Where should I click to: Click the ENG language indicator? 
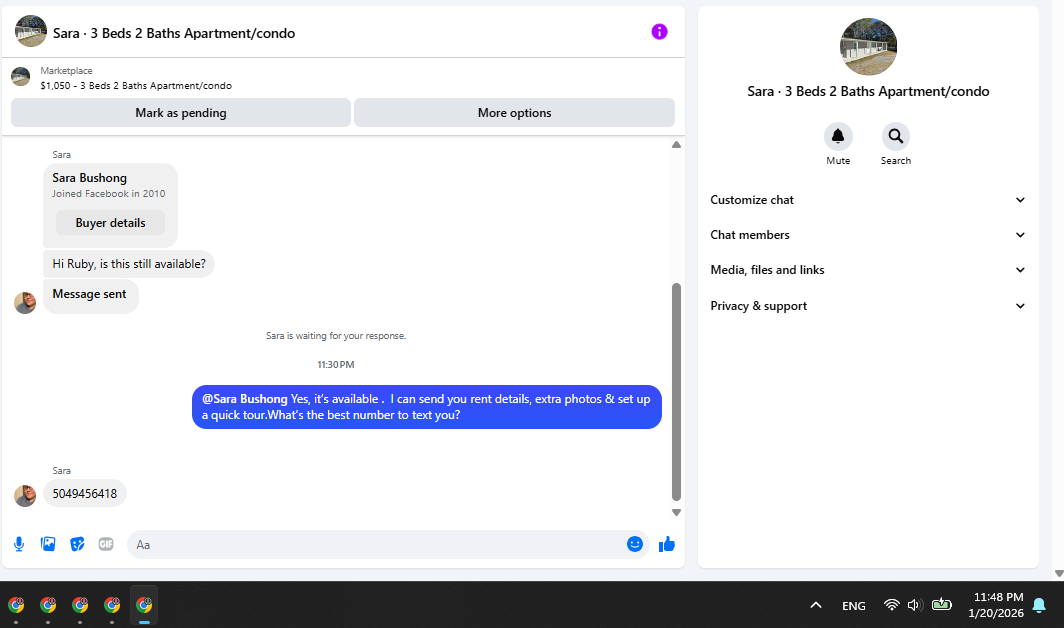[854, 606]
